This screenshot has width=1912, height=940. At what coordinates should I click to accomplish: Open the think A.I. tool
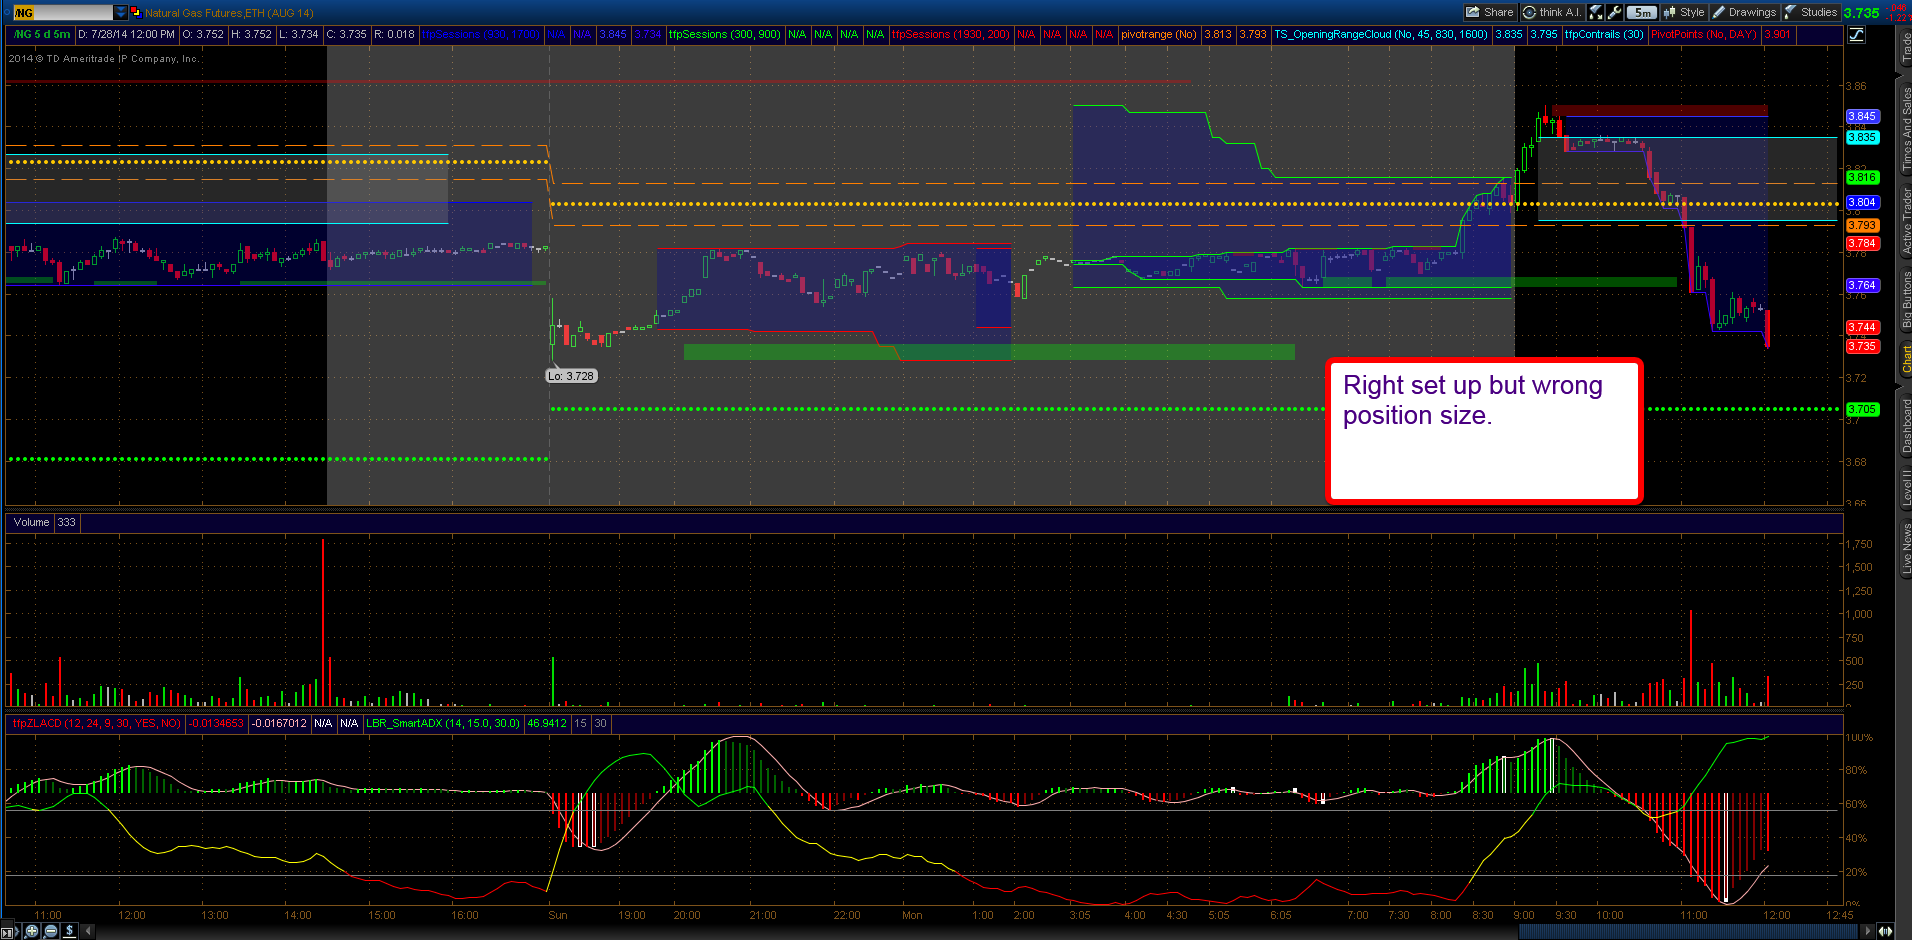[x=1552, y=13]
